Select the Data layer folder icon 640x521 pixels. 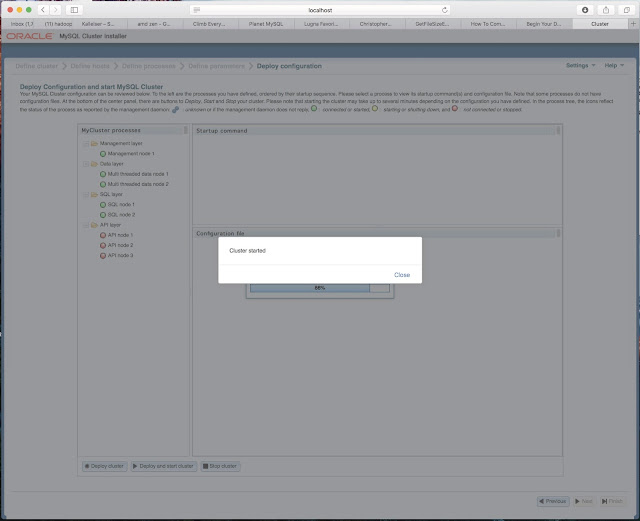(x=94, y=164)
